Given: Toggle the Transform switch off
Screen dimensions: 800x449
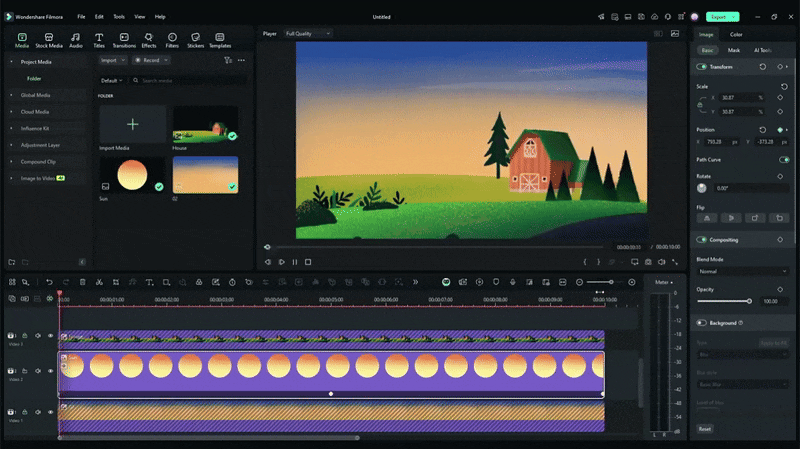Looking at the screenshot, I should [x=702, y=67].
